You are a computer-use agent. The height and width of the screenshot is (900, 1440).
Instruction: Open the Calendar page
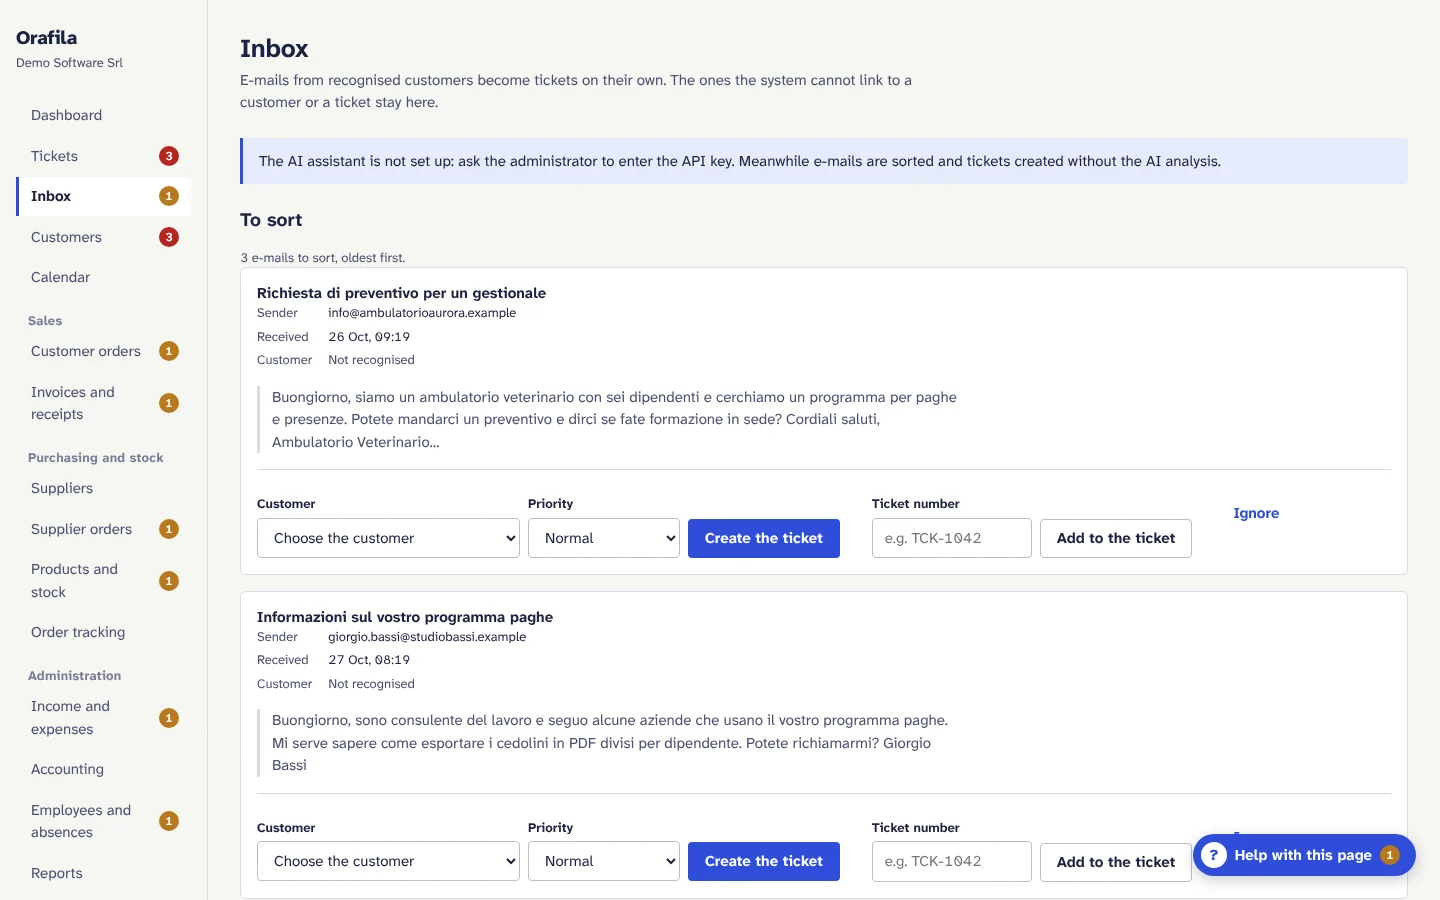104,277
